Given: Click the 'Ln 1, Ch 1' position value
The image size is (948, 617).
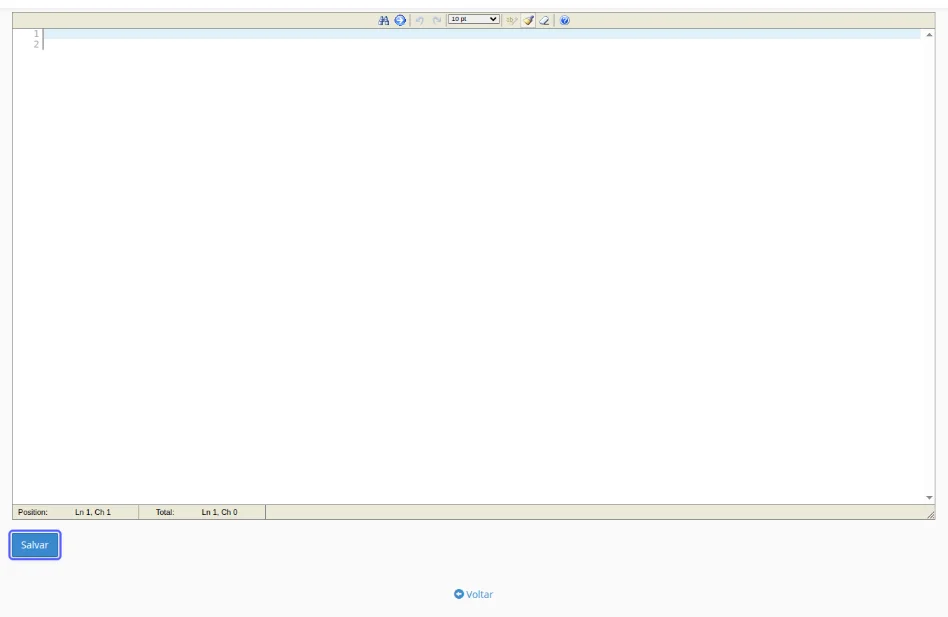Looking at the screenshot, I should pos(93,512).
